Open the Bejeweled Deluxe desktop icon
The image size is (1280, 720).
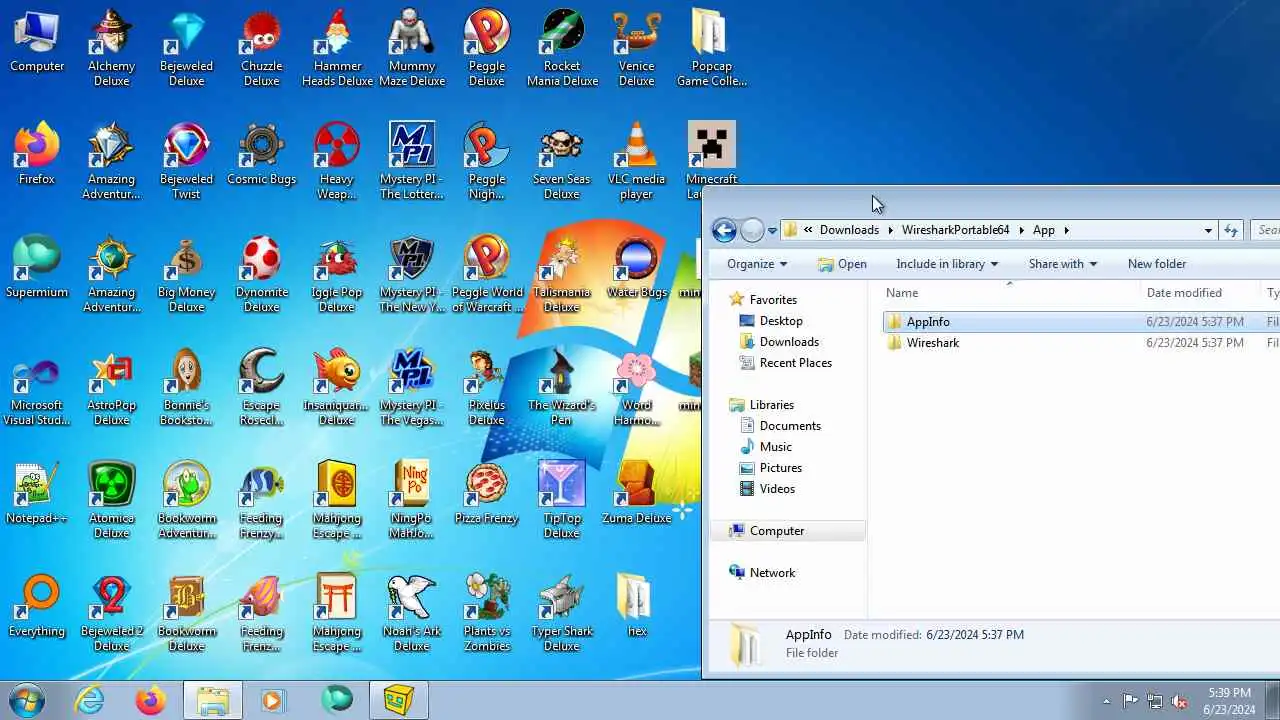(186, 48)
